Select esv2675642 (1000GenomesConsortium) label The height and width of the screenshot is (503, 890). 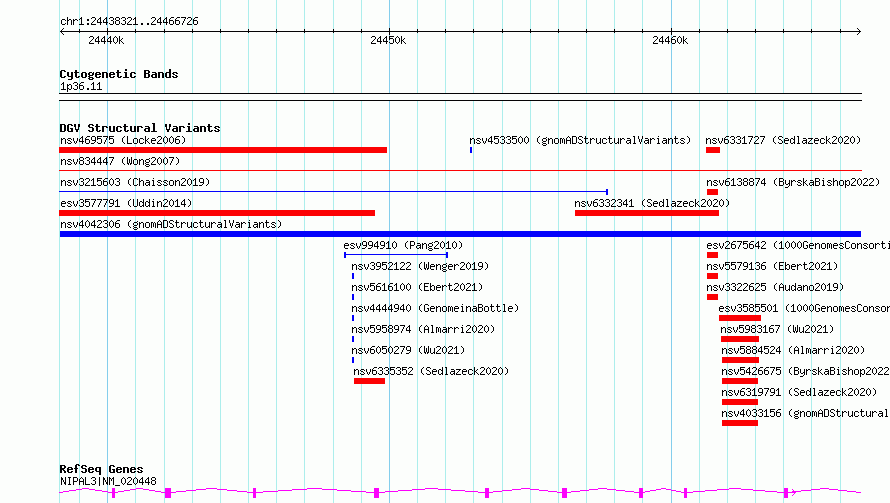pyautogui.click(x=797, y=245)
